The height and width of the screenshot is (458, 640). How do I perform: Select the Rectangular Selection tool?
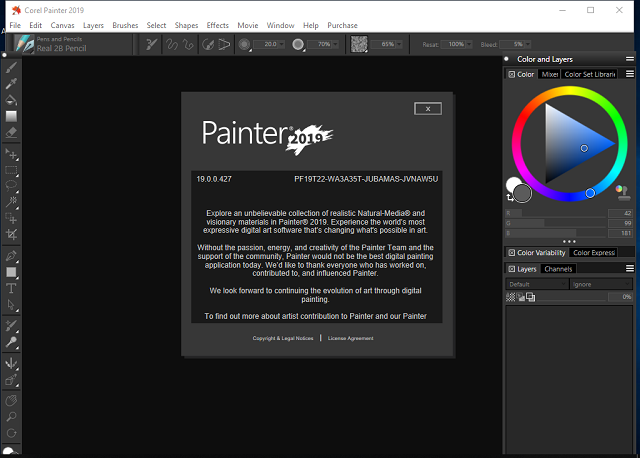tap(11, 170)
